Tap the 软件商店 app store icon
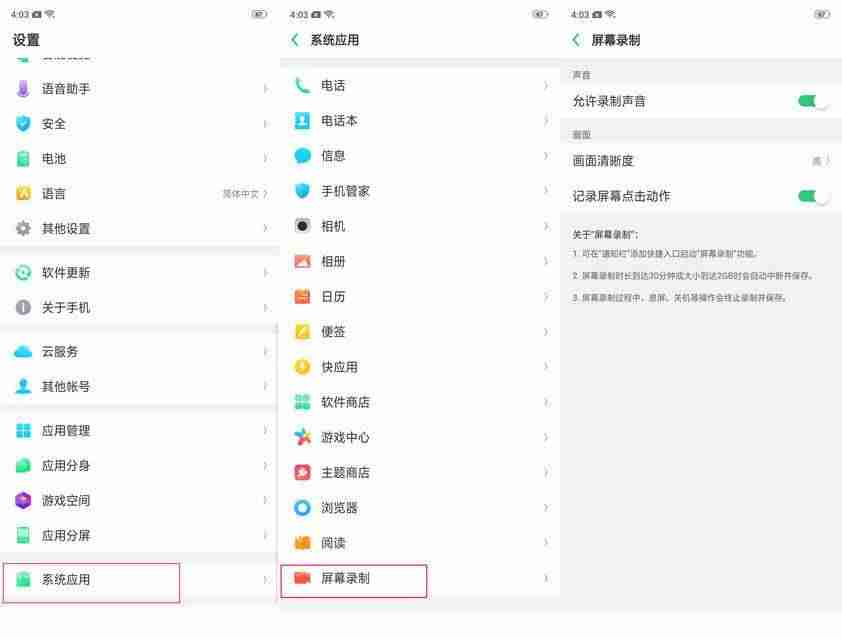 (302, 402)
